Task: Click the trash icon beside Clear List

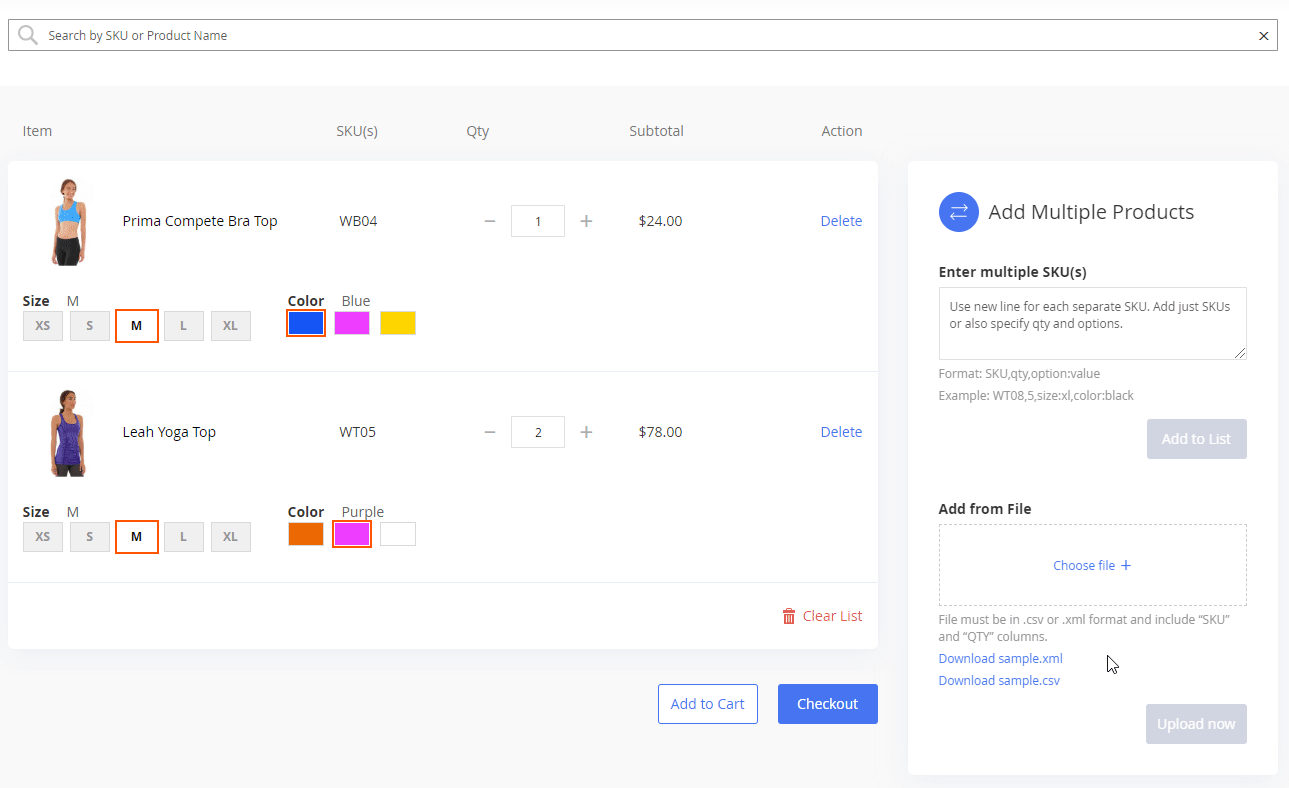Action: pyautogui.click(x=789, y=616)
